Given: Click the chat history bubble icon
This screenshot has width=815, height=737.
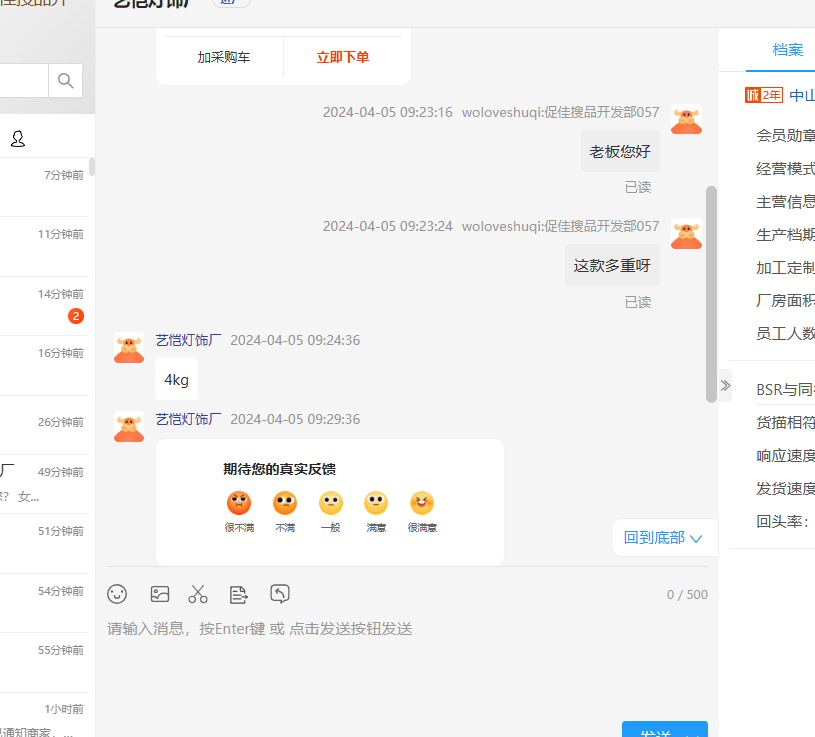Looking at the screenshot, I should tap(280, 594).
